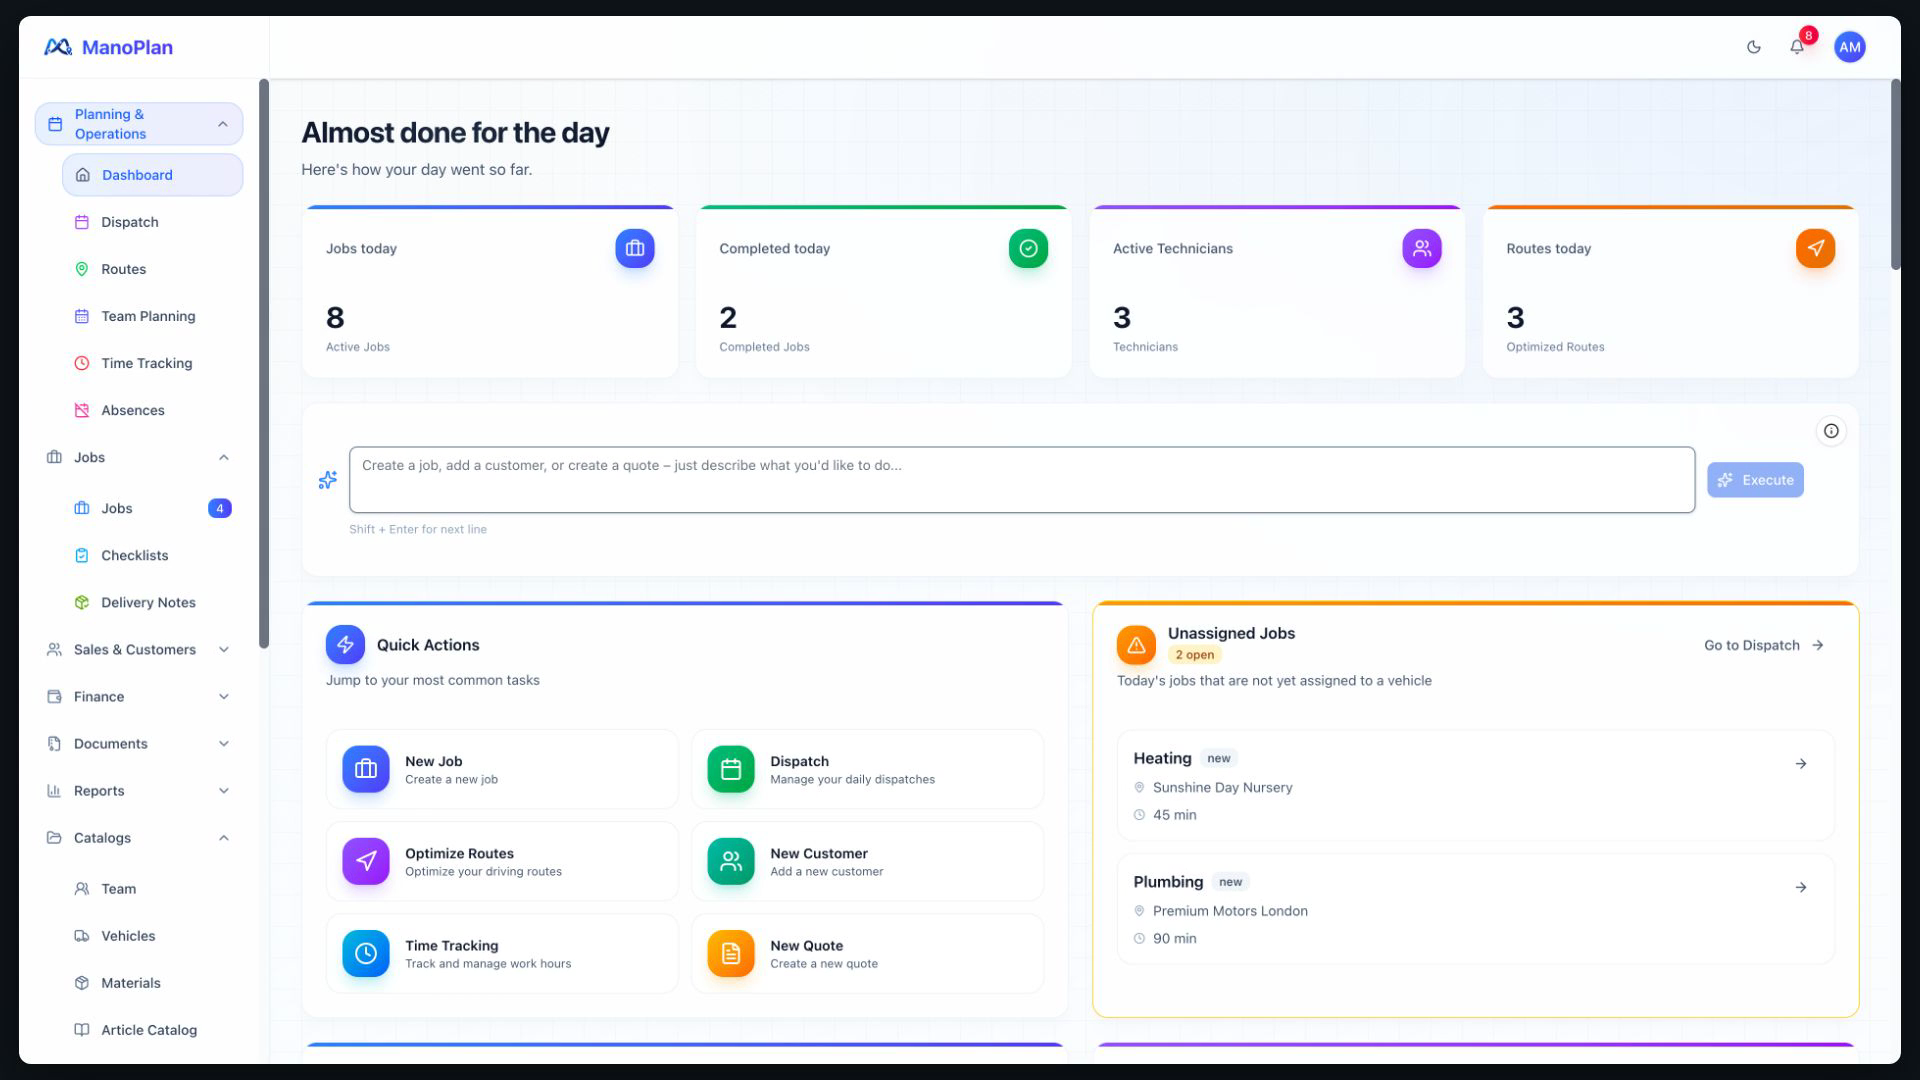Open the Heating unassigned job card

point(1475,785)
